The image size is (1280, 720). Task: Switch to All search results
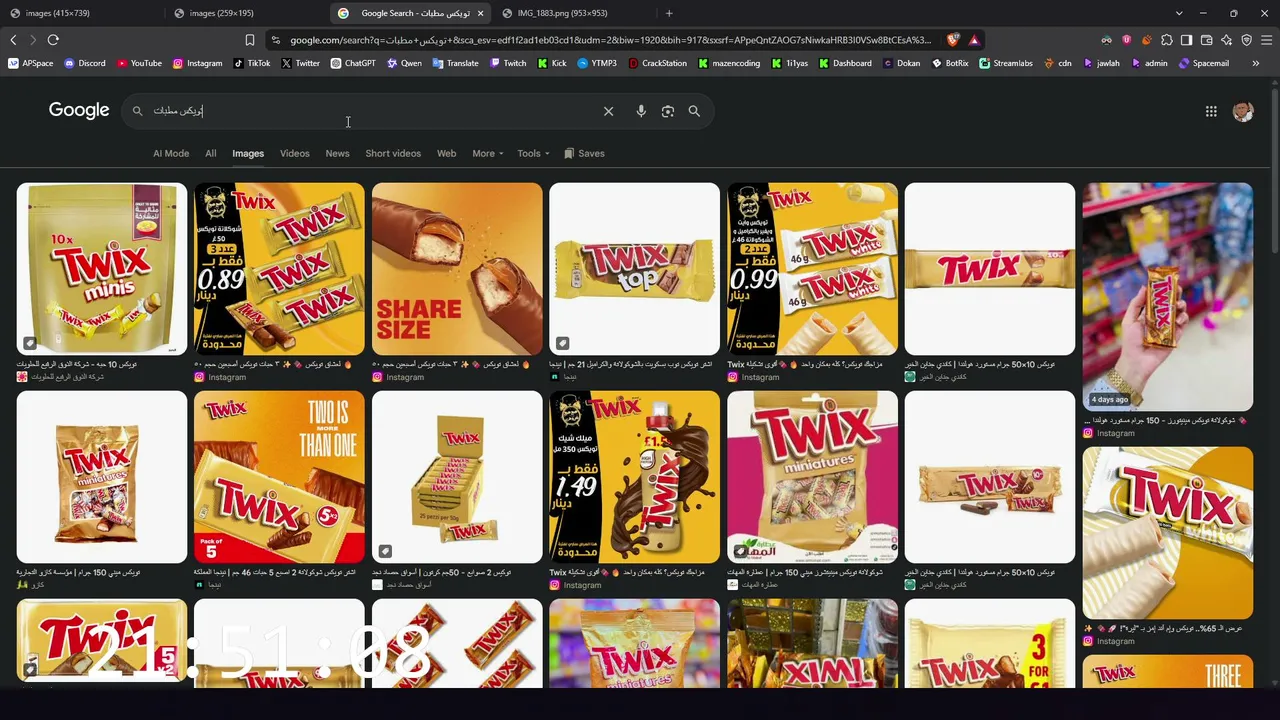point(211,153)
